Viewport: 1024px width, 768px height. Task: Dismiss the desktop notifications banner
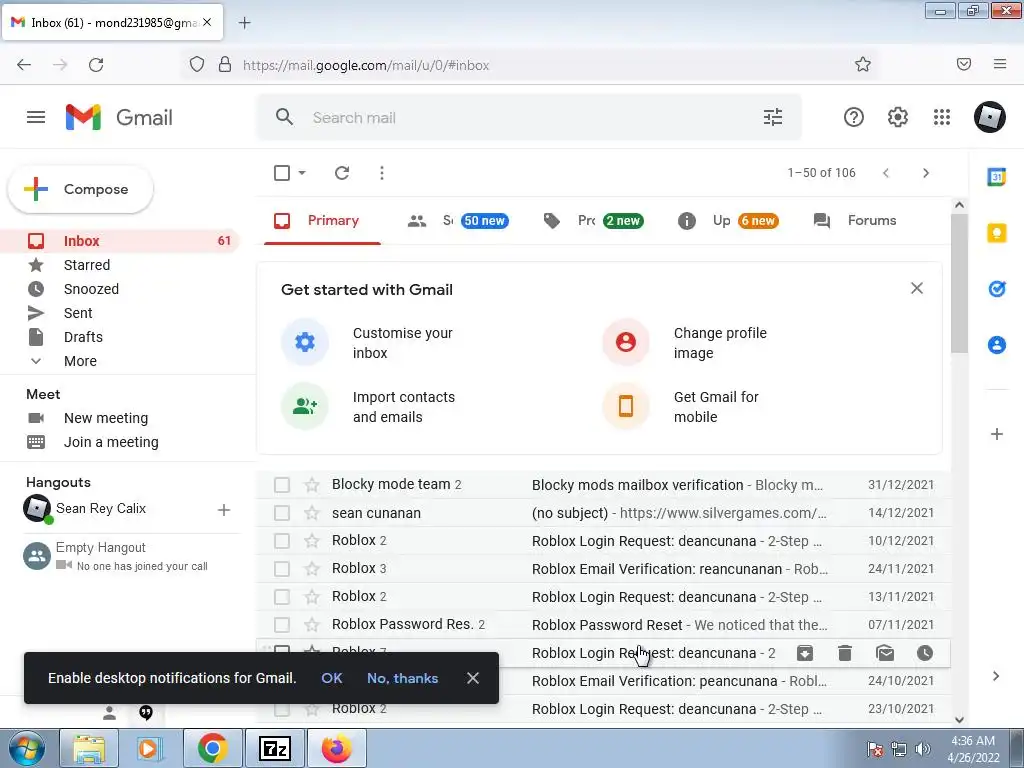point(473,678)
